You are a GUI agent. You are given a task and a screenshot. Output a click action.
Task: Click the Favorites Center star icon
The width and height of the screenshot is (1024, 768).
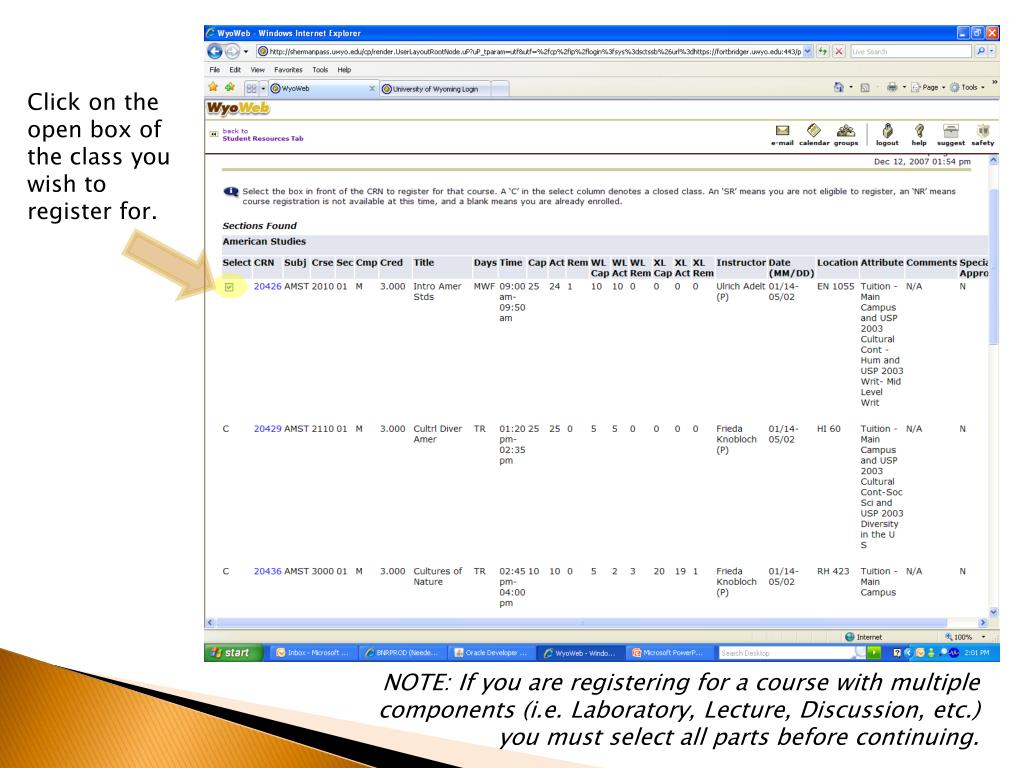213,87
